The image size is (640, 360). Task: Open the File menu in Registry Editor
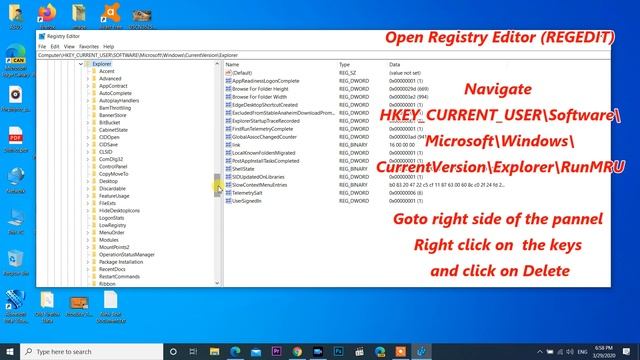[42, 47]
